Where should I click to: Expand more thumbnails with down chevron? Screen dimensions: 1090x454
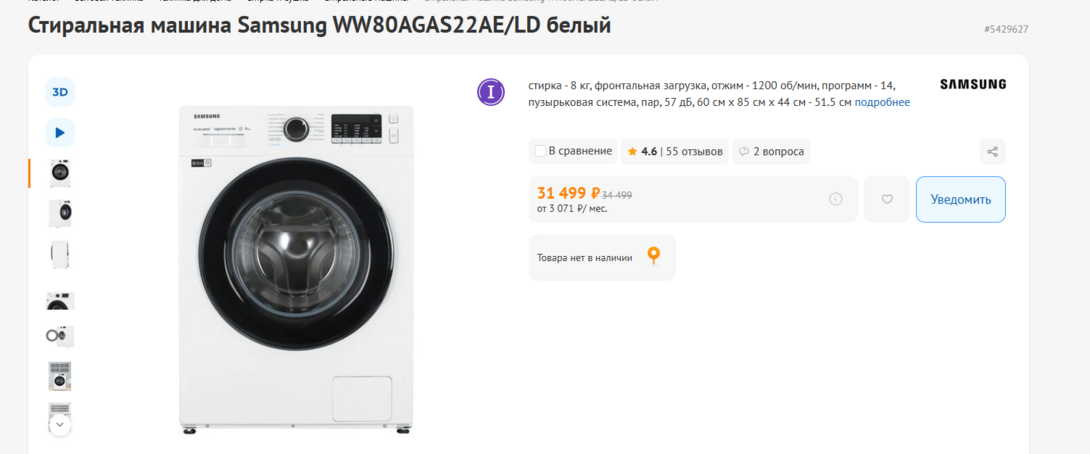tap(60, 424)
